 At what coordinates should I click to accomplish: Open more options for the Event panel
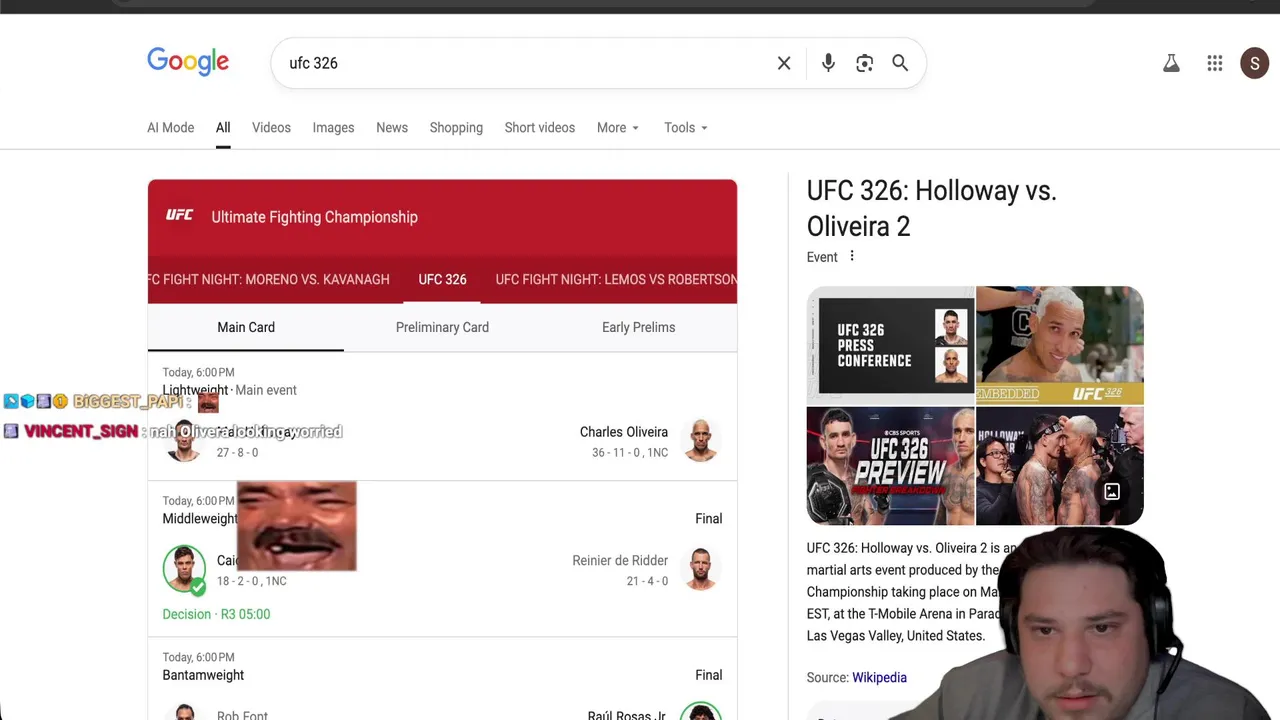(852, 256)
